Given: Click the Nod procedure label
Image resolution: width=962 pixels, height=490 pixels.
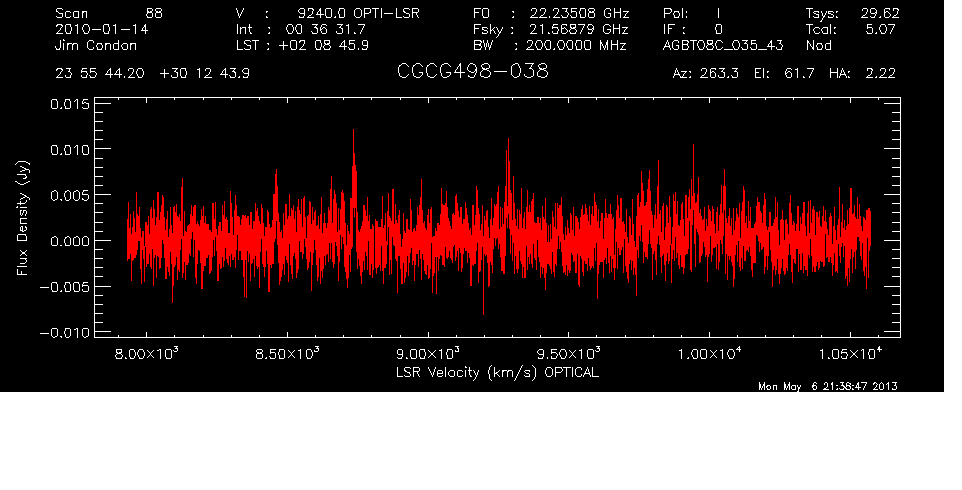Looking at the screenshot, I should [819, 46].
